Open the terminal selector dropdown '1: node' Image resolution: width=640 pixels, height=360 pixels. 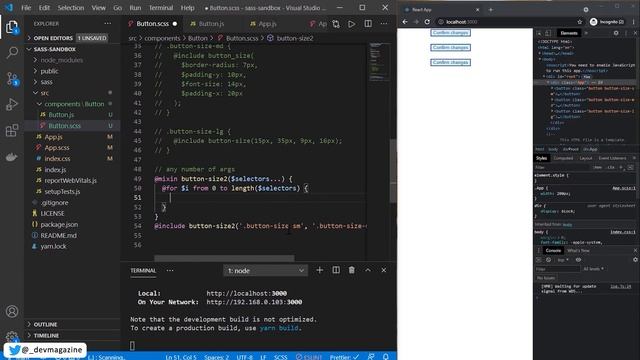point(265,271)
